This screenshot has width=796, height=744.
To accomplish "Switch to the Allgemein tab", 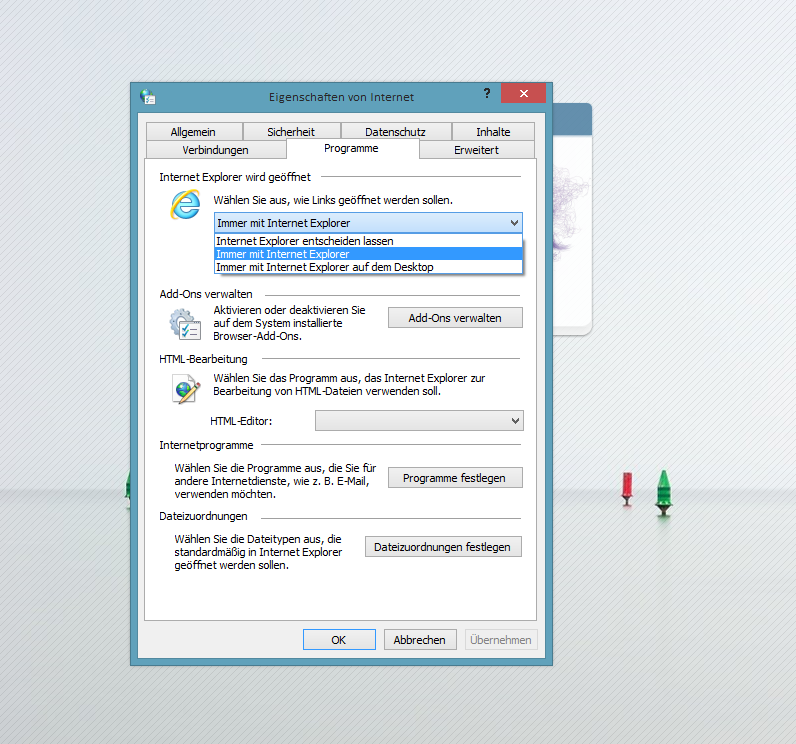I will 193,132.
